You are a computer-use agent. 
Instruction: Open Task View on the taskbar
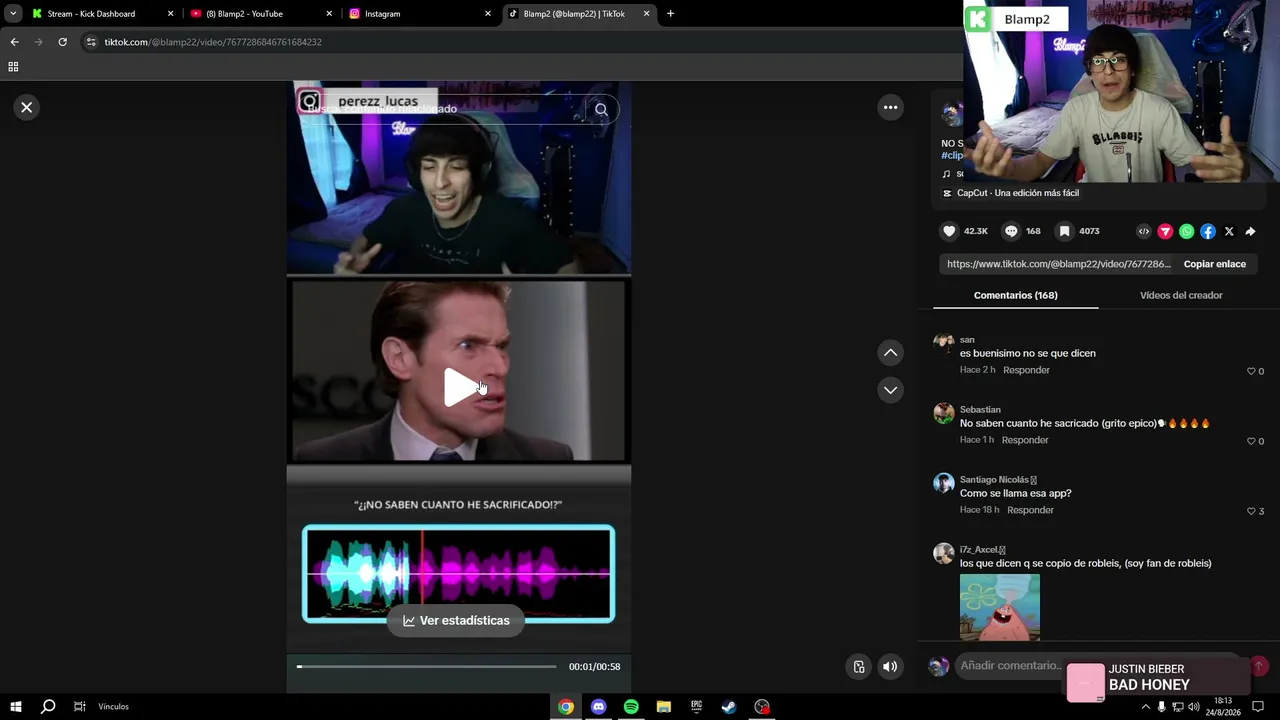[80, 707]
